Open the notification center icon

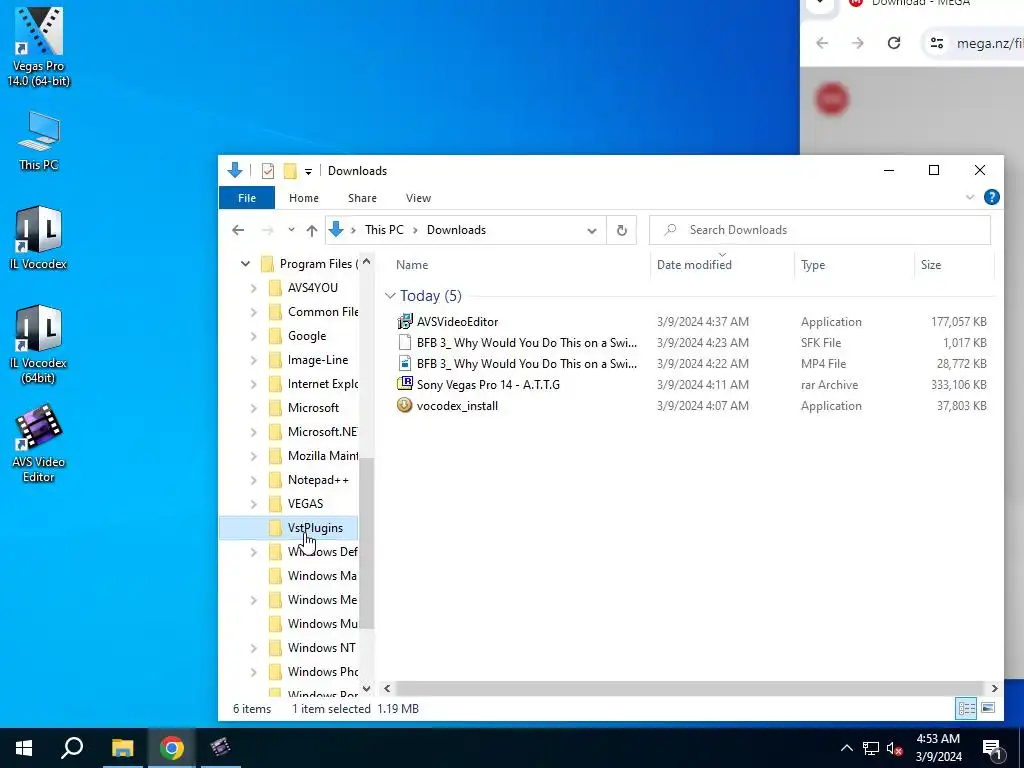(992, 748)
